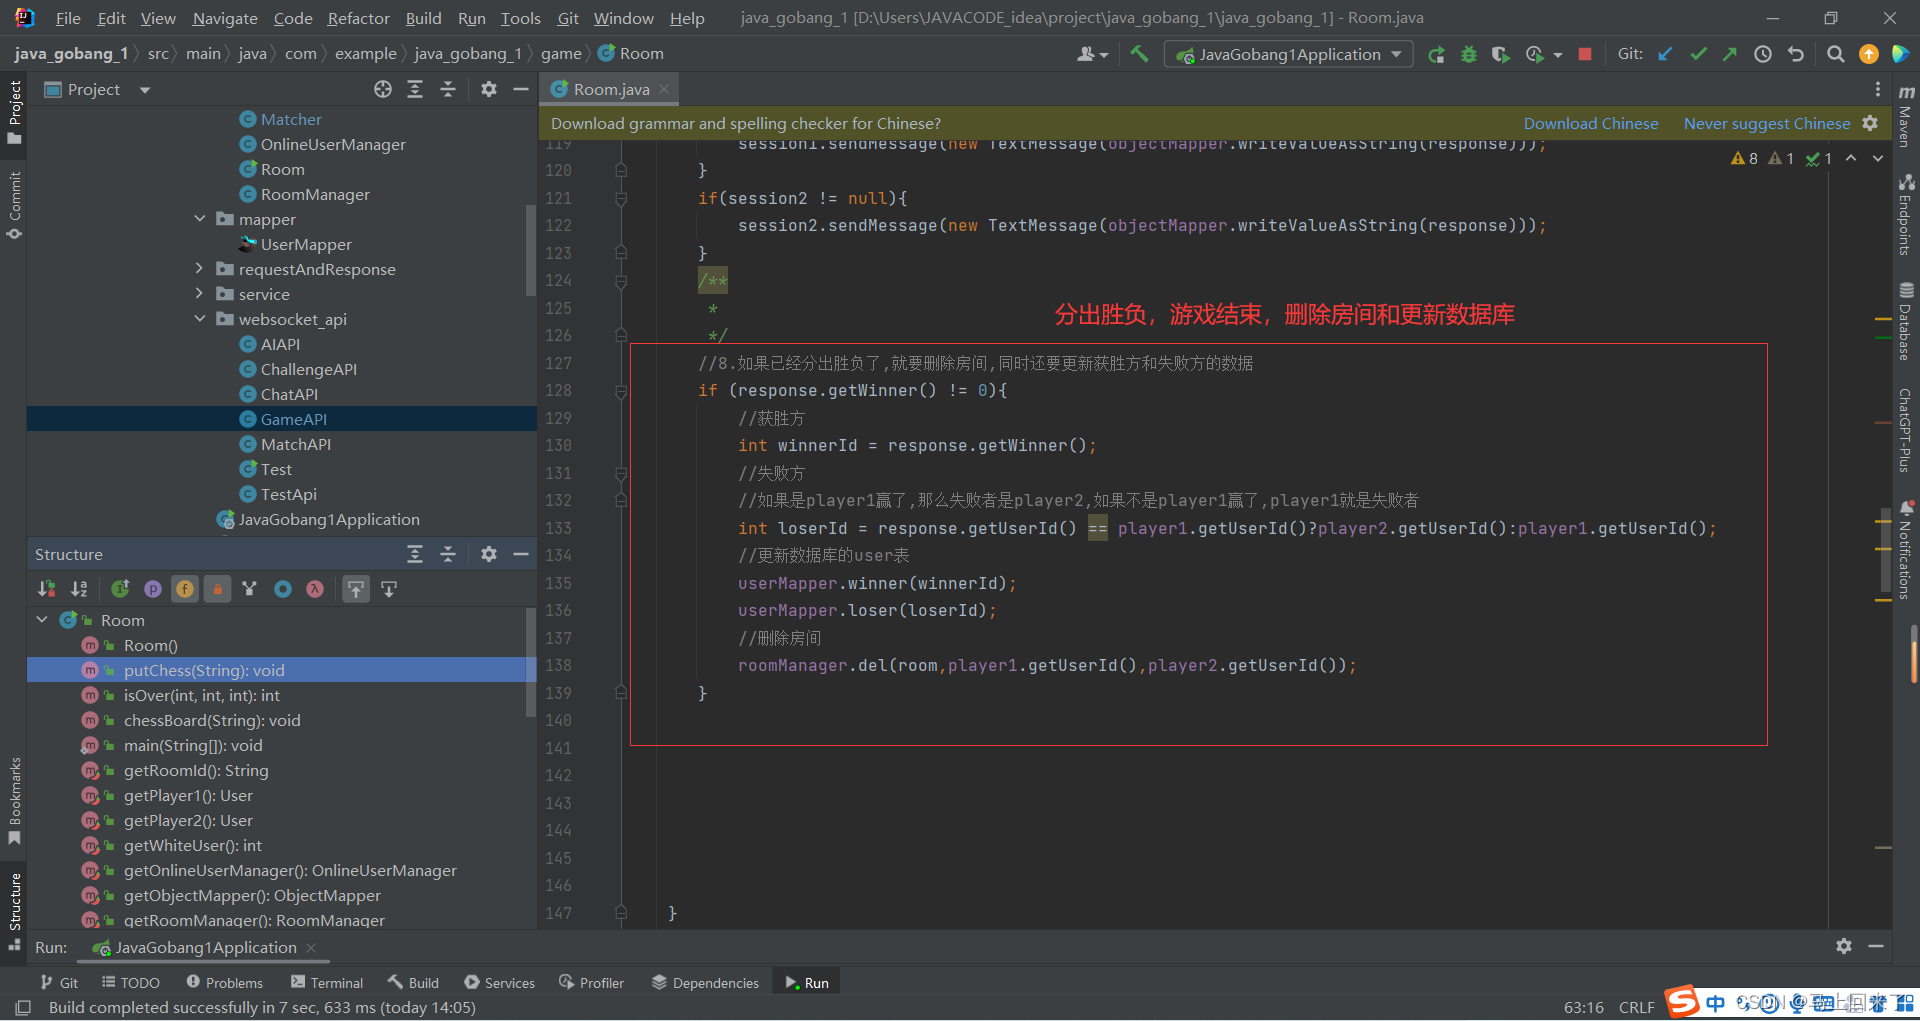Collapse all nodes in the Project panel

pos(448,89)
